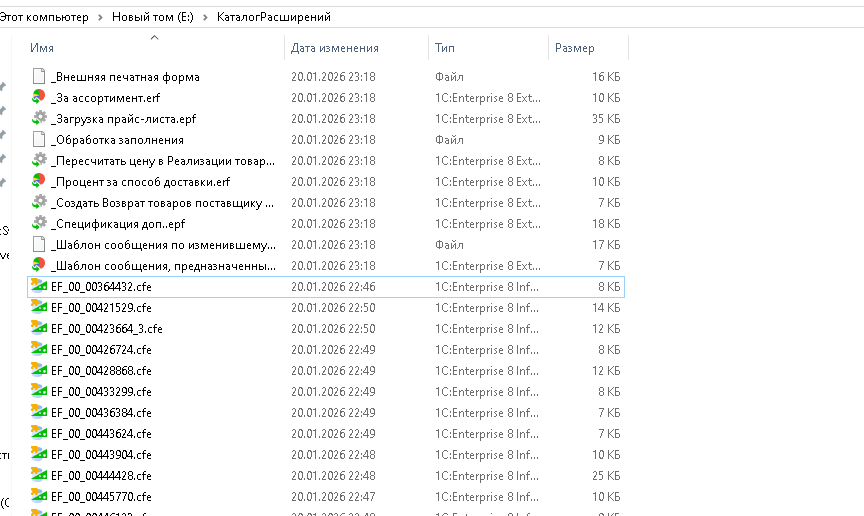Click the icon of _За ассортимент.erf
The height and width of the screenshot is (516, 864).
tap(39, 98)
